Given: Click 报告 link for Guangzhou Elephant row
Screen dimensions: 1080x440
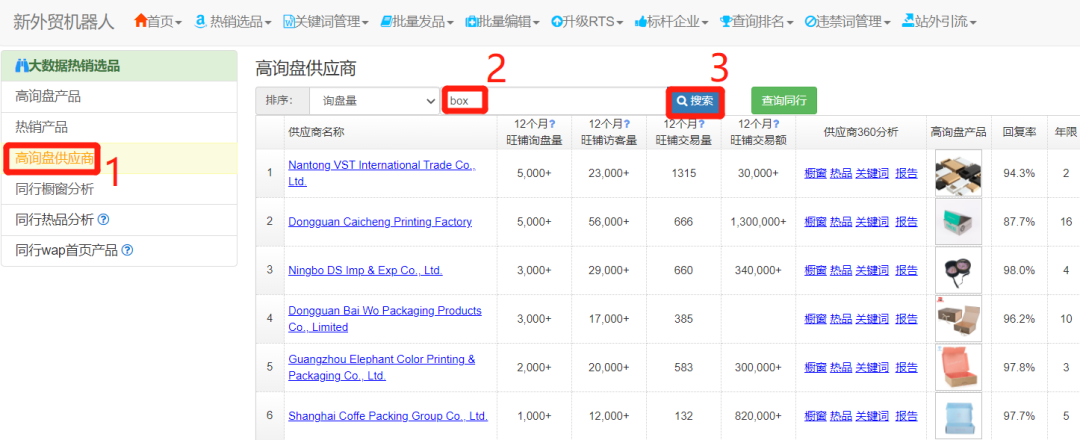Looking at the screenshot, I should [906, 368].
